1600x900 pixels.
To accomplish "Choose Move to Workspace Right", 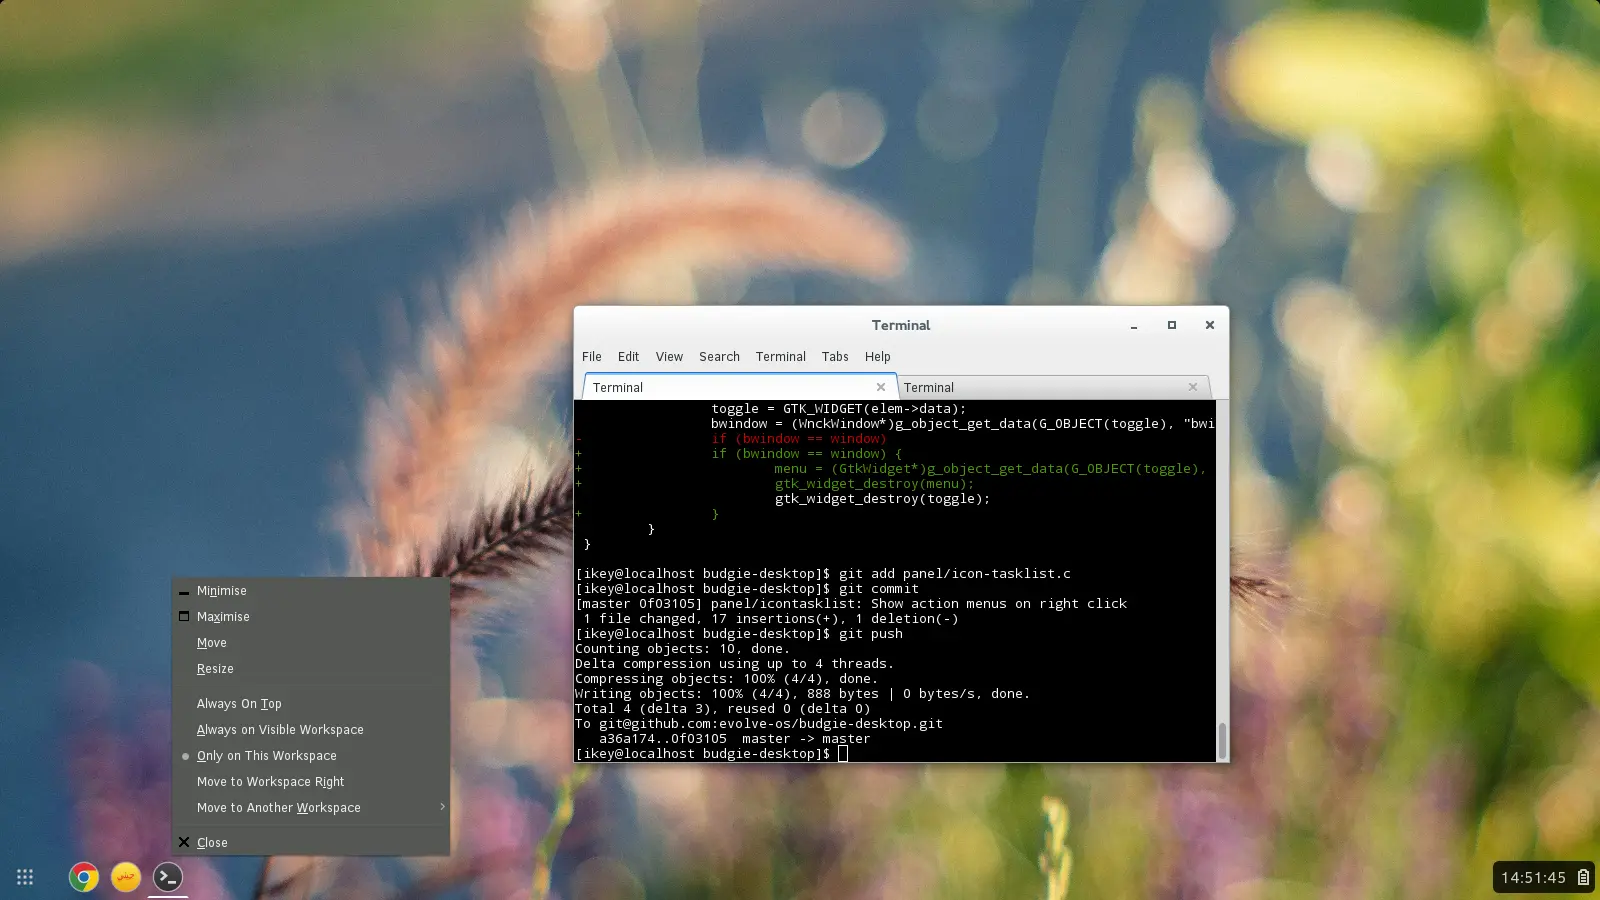I will 310,782.
